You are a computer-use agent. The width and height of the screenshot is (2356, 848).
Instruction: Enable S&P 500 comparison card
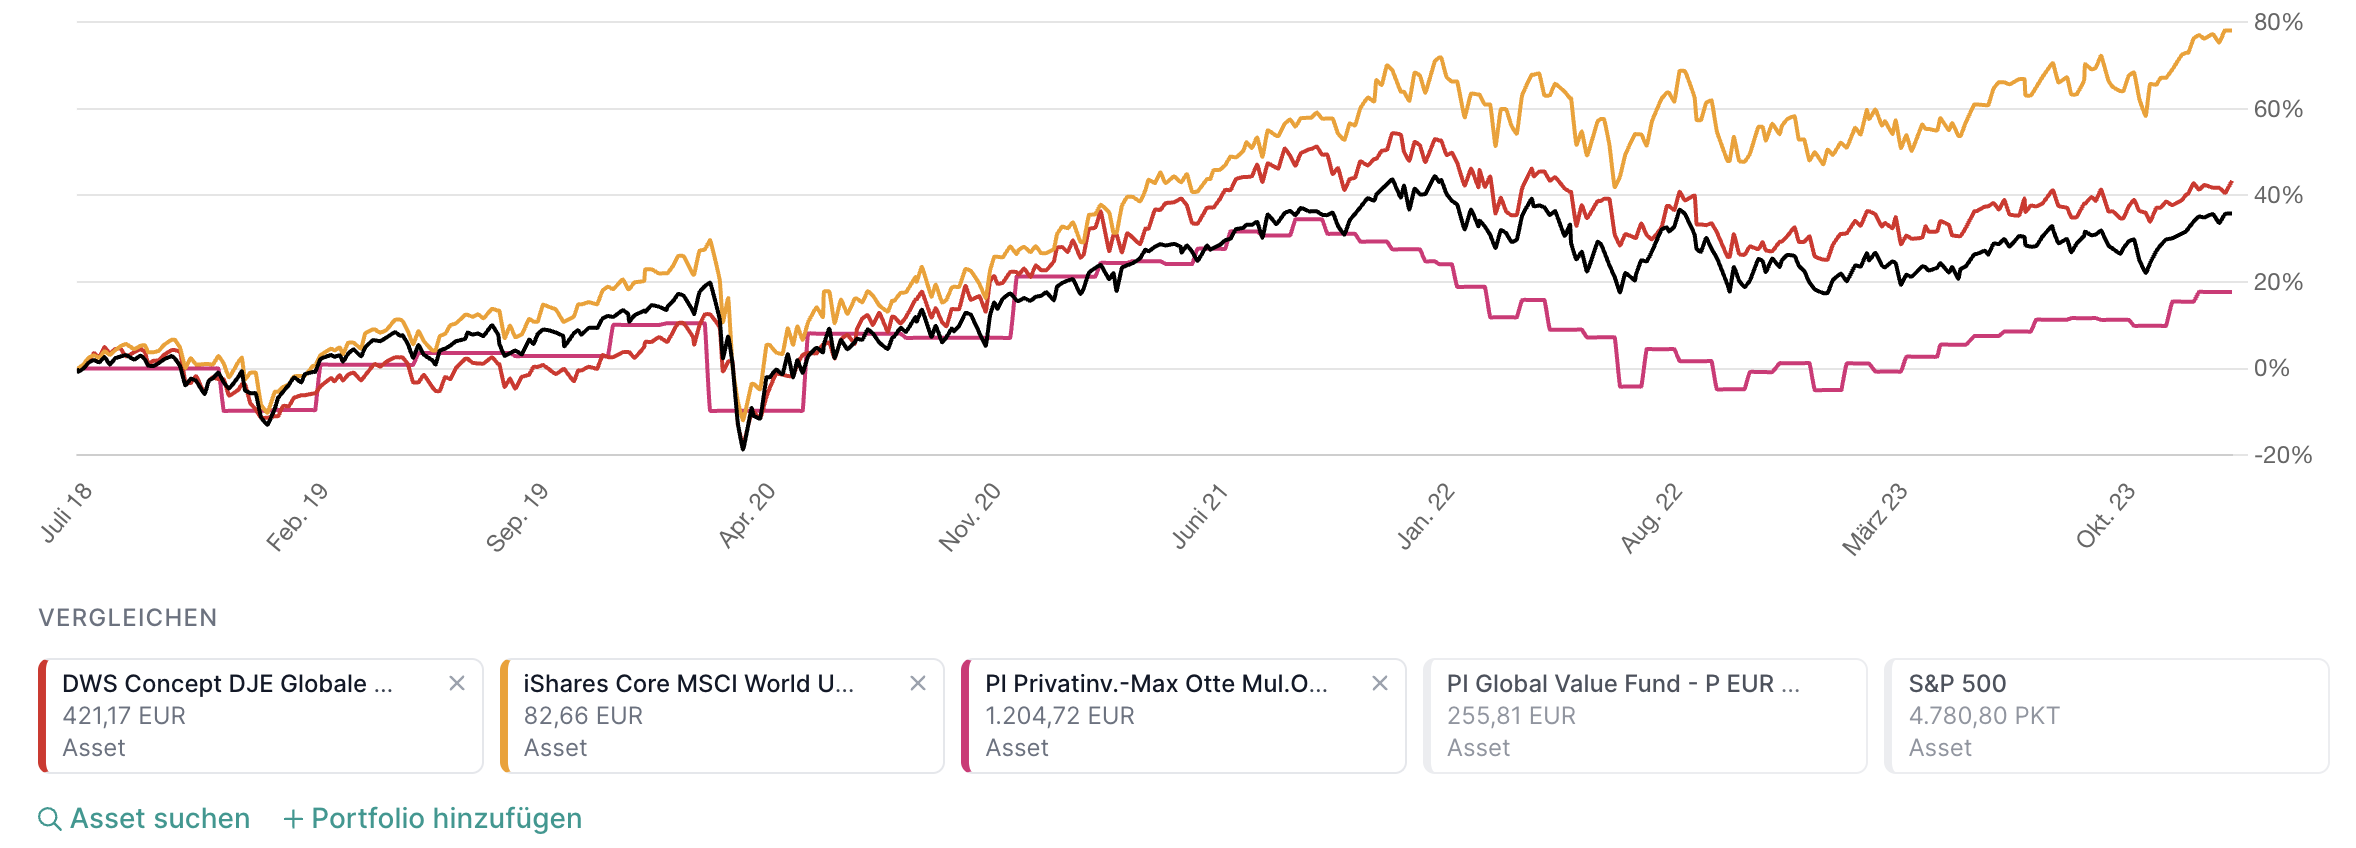pos(2106,716)
